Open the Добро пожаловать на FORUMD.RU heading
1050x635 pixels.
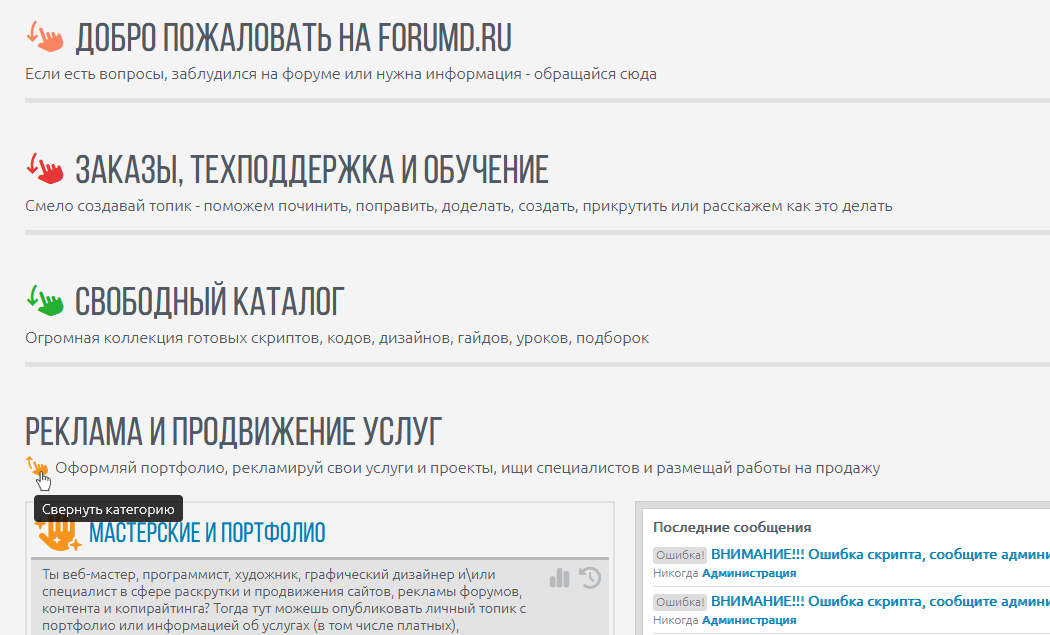tap(293, 38)
